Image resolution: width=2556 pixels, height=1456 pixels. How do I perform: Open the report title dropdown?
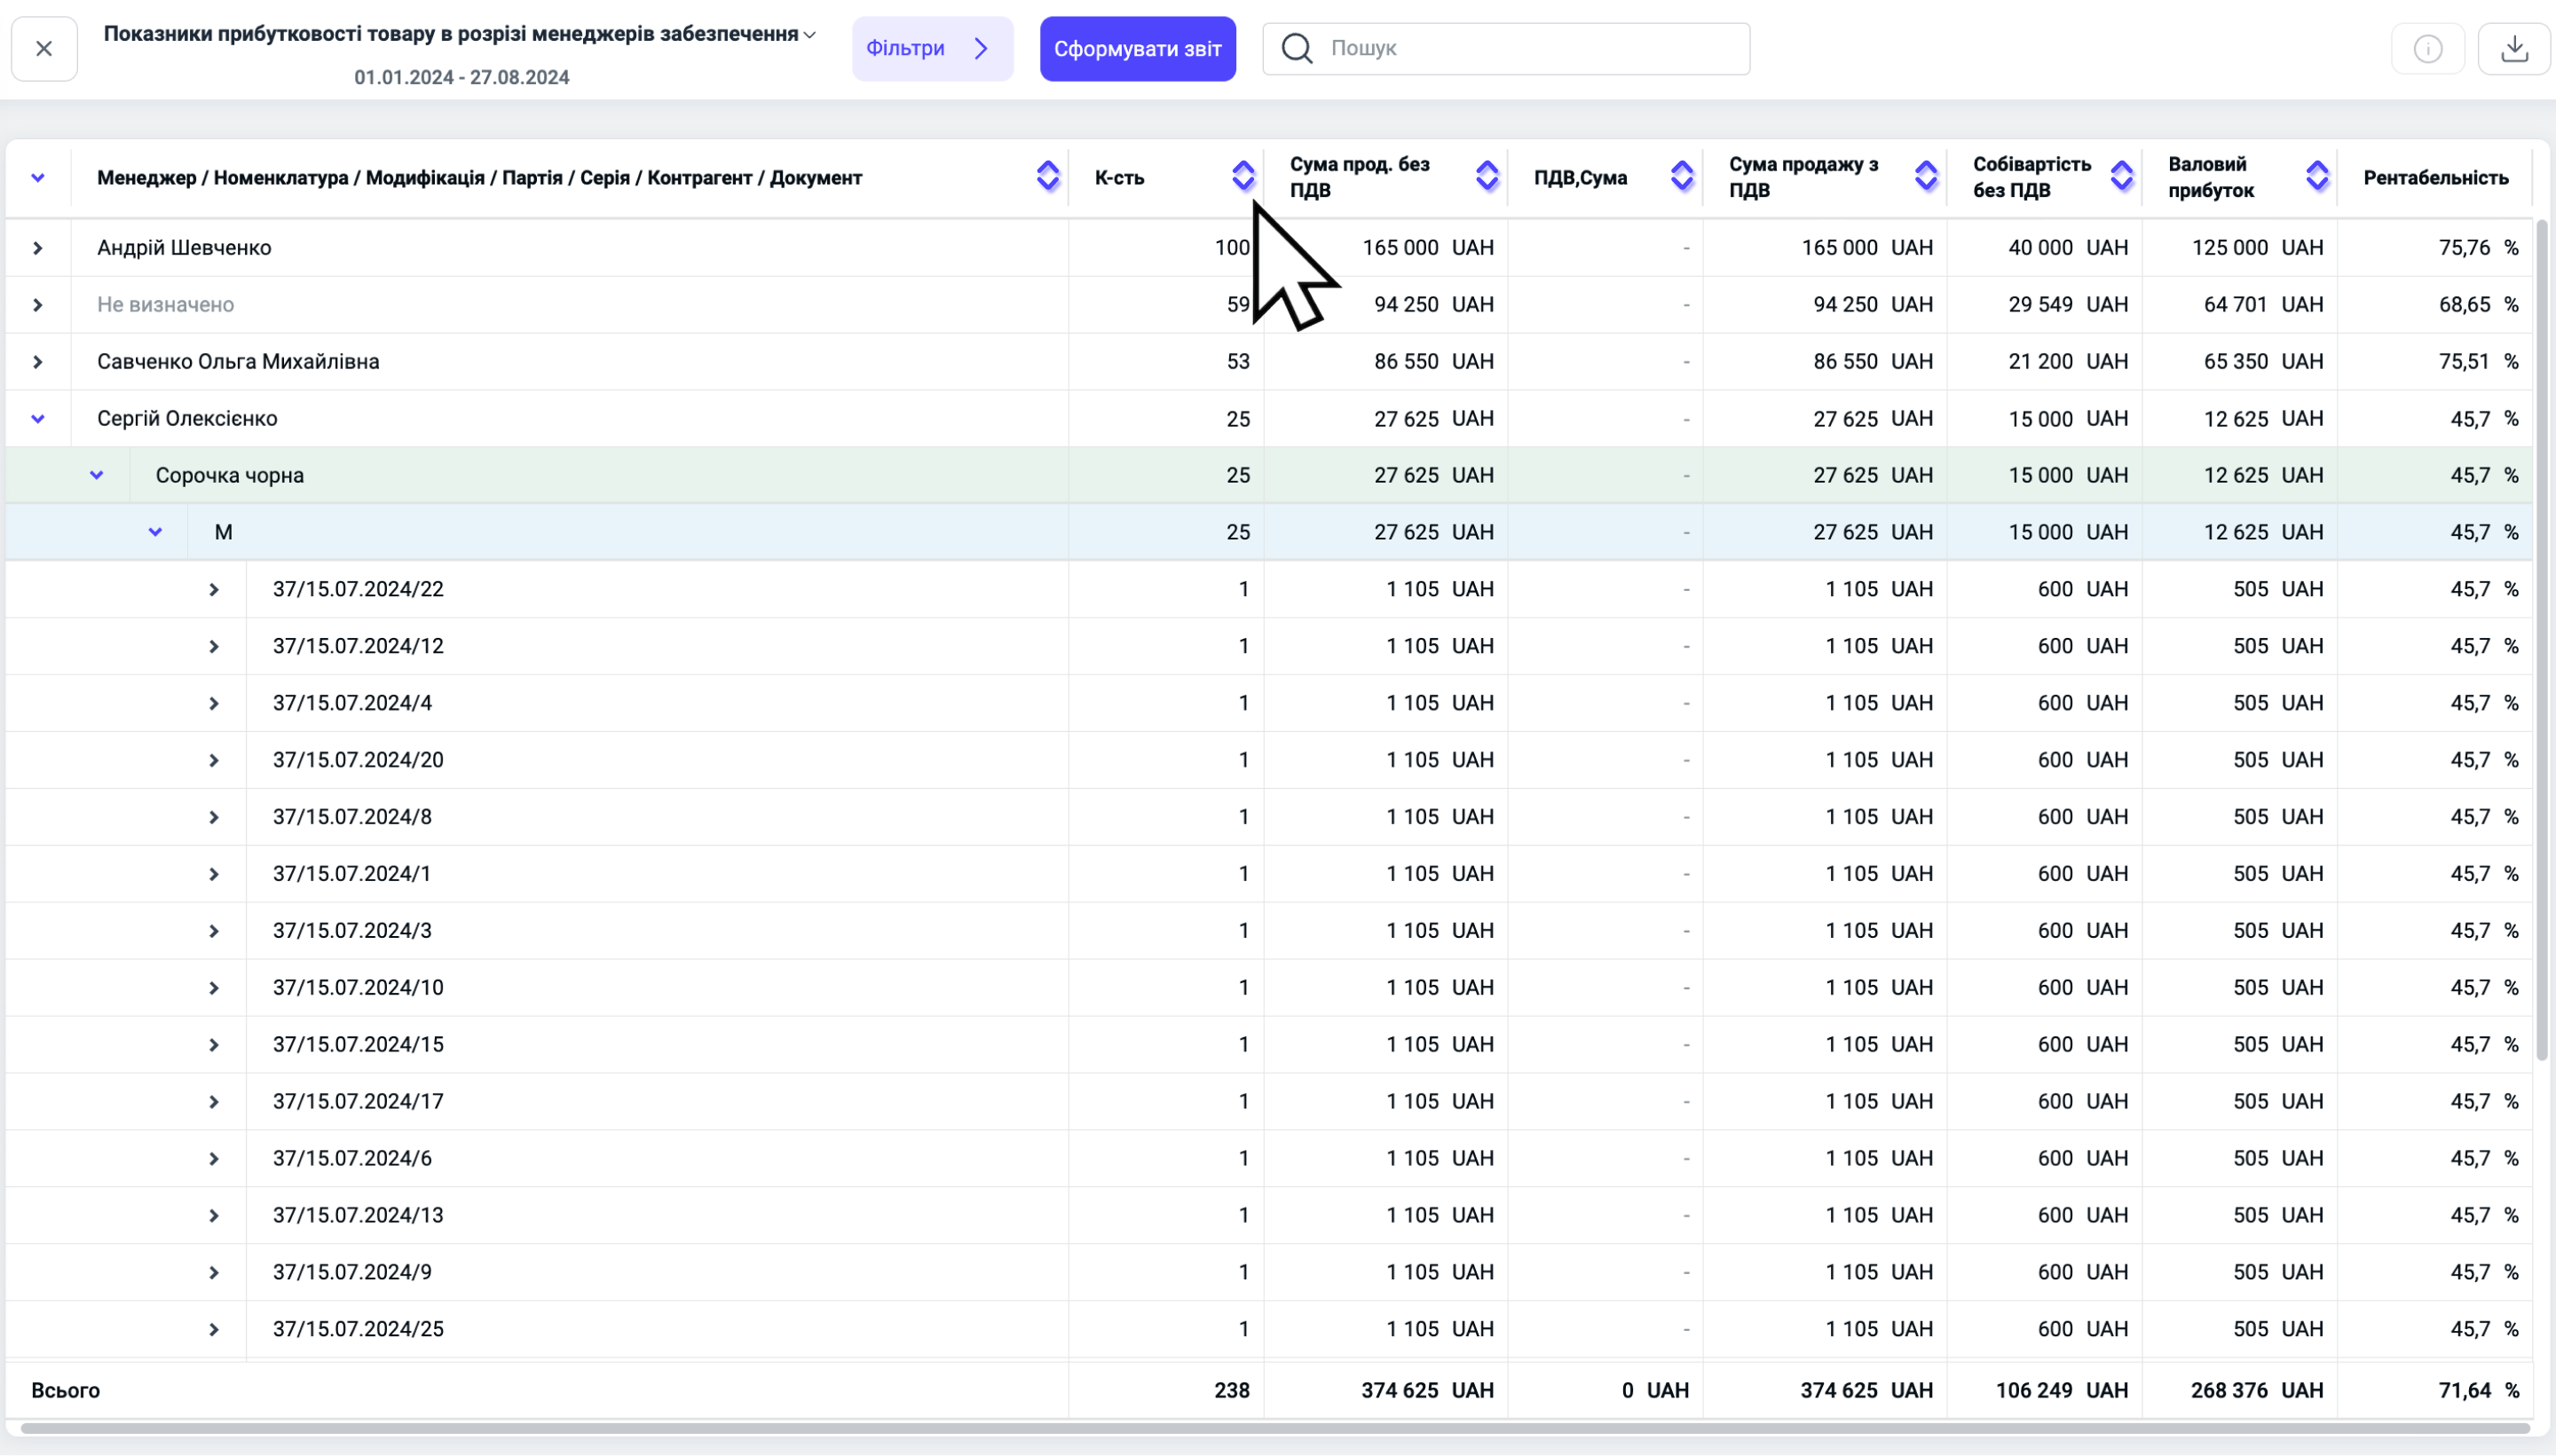pyautogui.click(x=810, y=35)
